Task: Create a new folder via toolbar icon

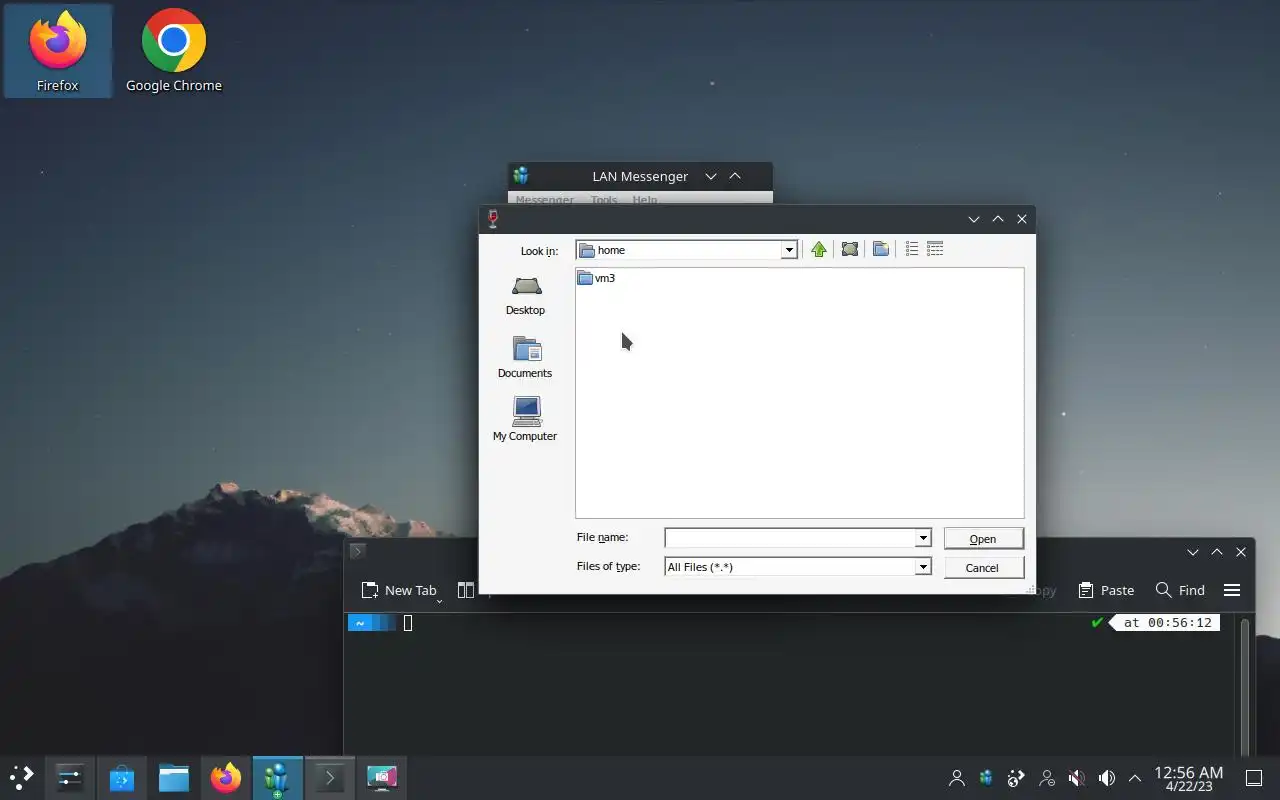Action: click(x=881, y=250)
